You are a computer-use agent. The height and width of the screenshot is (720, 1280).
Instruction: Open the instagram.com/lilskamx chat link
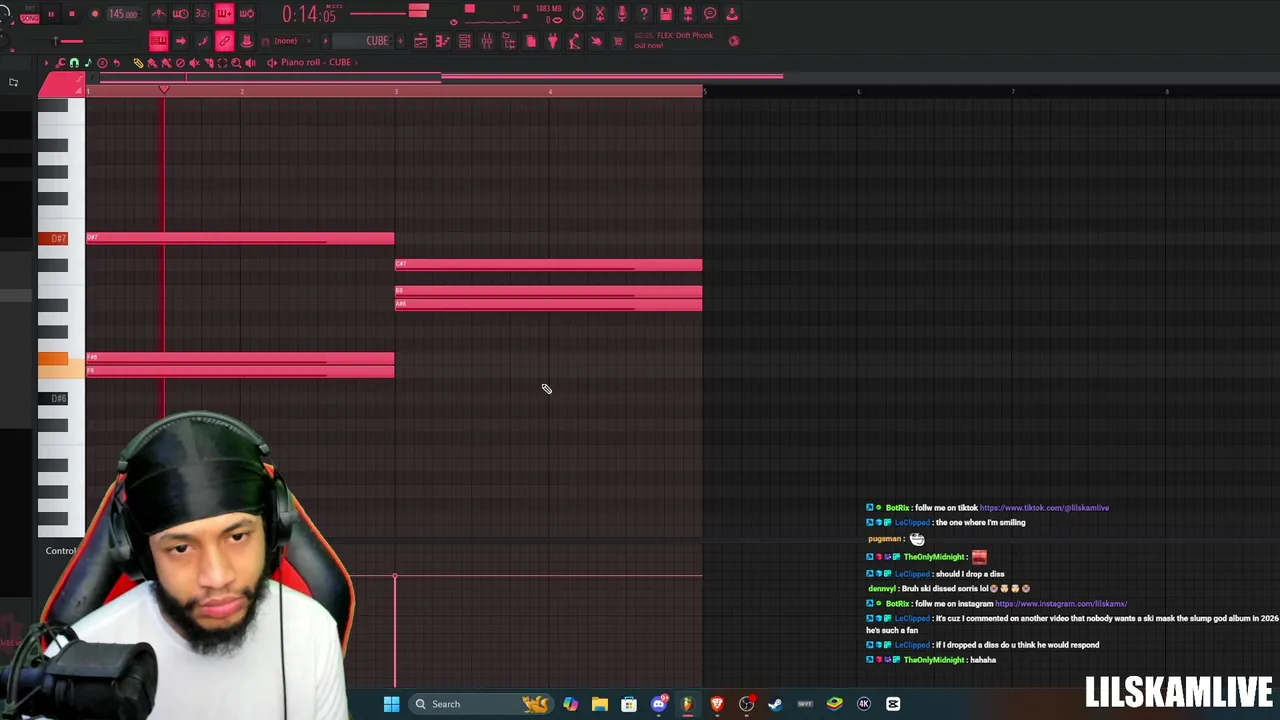coord(1061,604)
